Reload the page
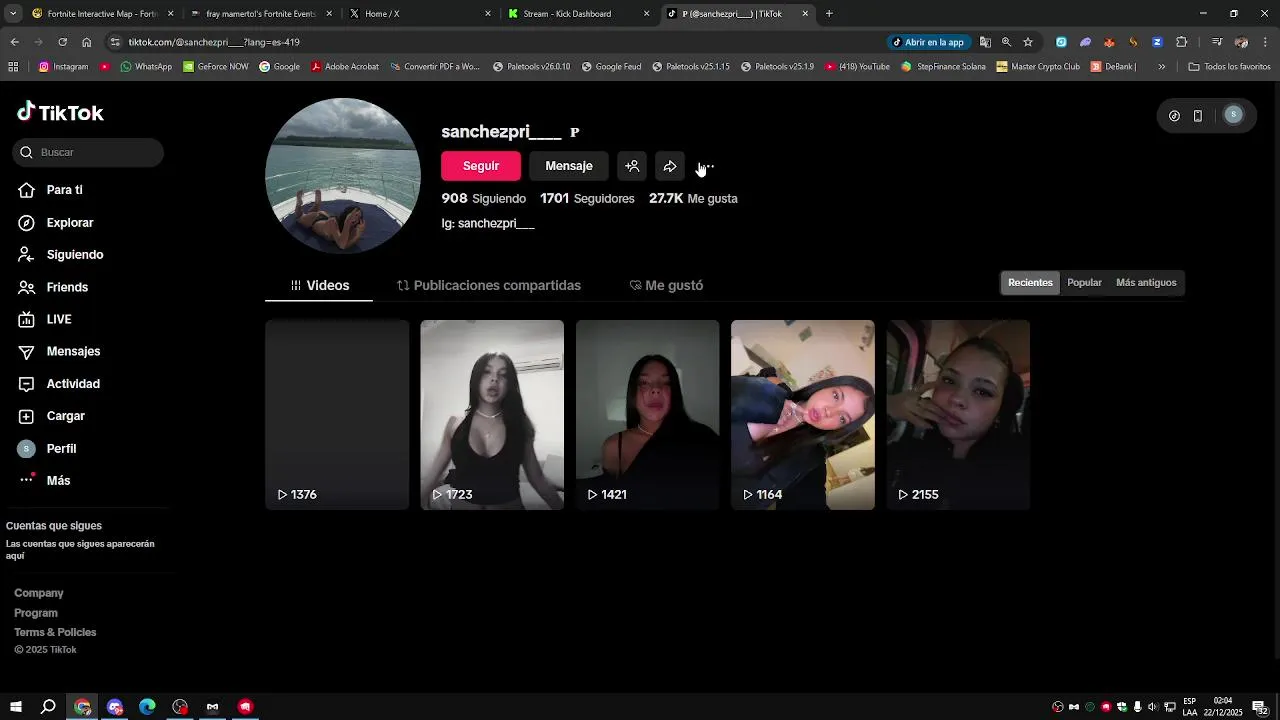1280x720 pixels. 62,42
